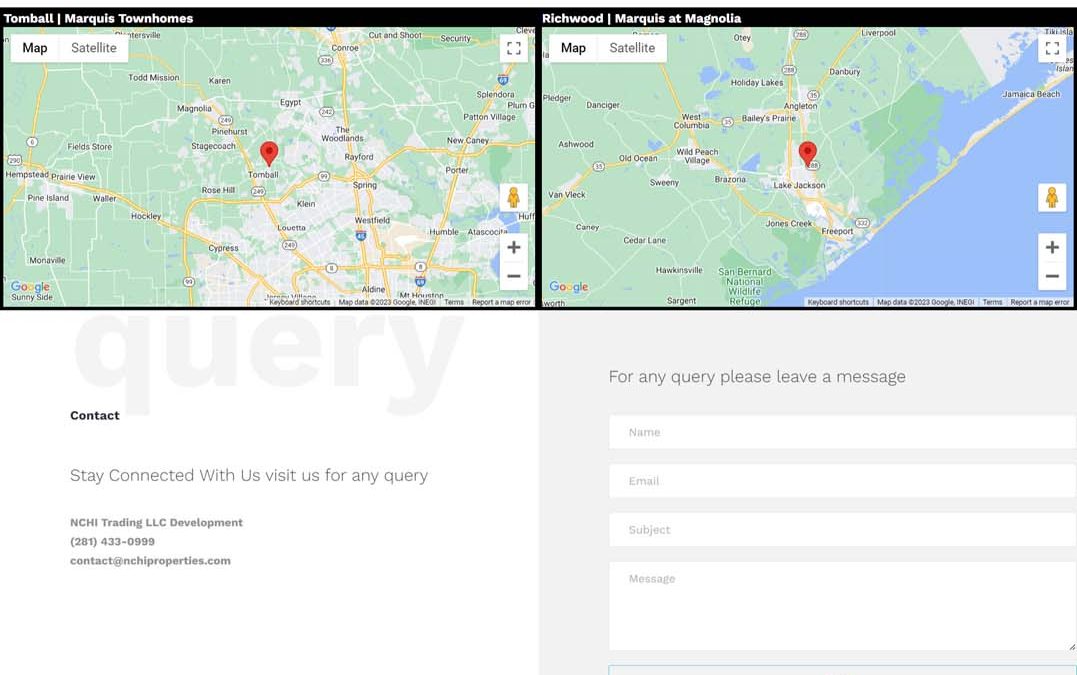Zoom out on the Tomball map
The height and width of the screenshot is (675, 1077).
coord(513,276)
